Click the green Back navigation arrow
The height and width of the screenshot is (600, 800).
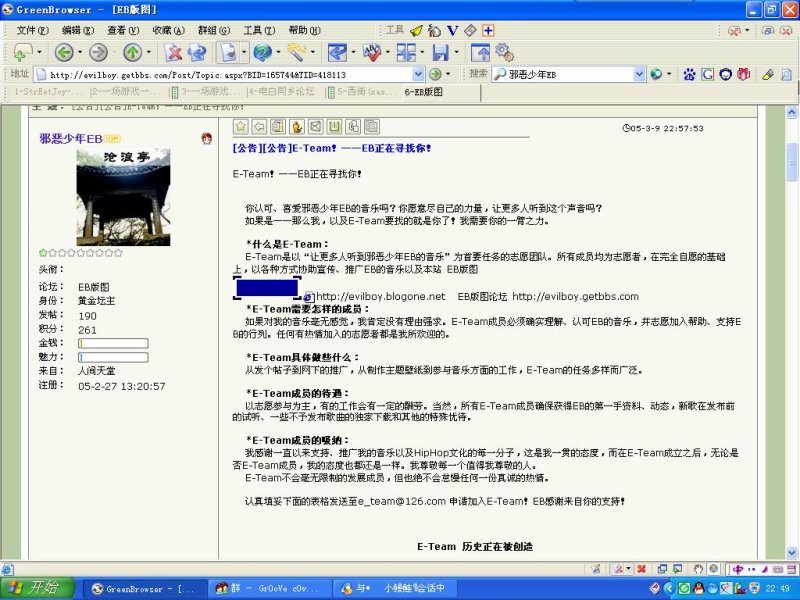click(x=63, y=52)
